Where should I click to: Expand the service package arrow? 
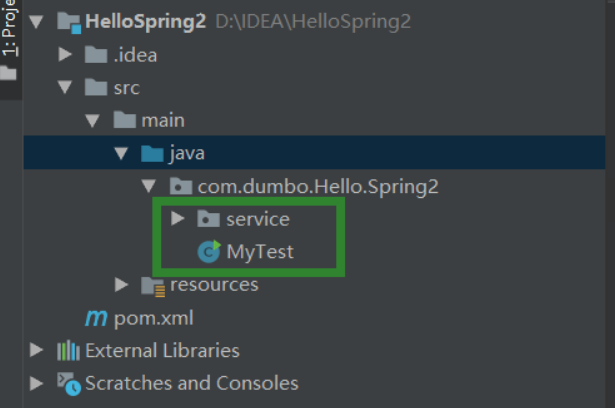(178, 219)
